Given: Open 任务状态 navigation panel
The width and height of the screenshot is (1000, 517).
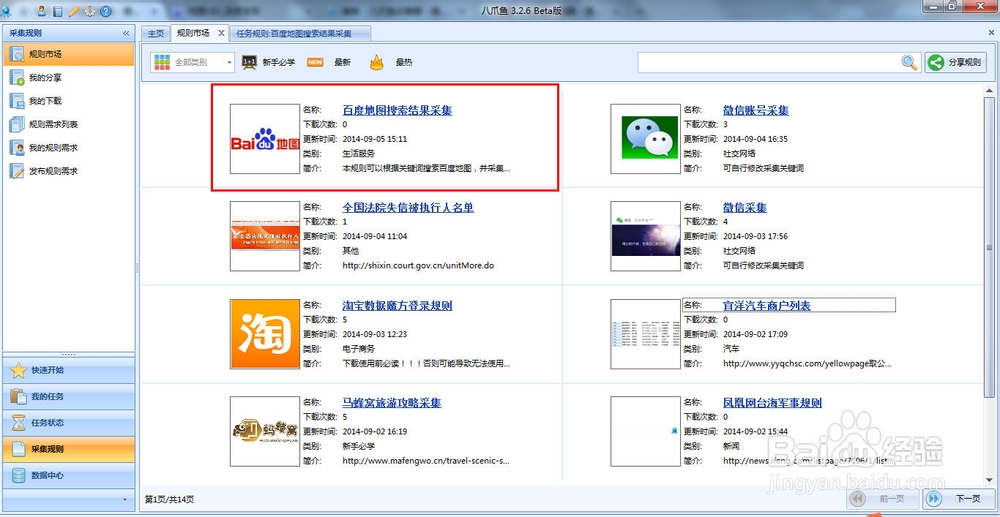Looking at the screenshot, I should coord(68,423).
